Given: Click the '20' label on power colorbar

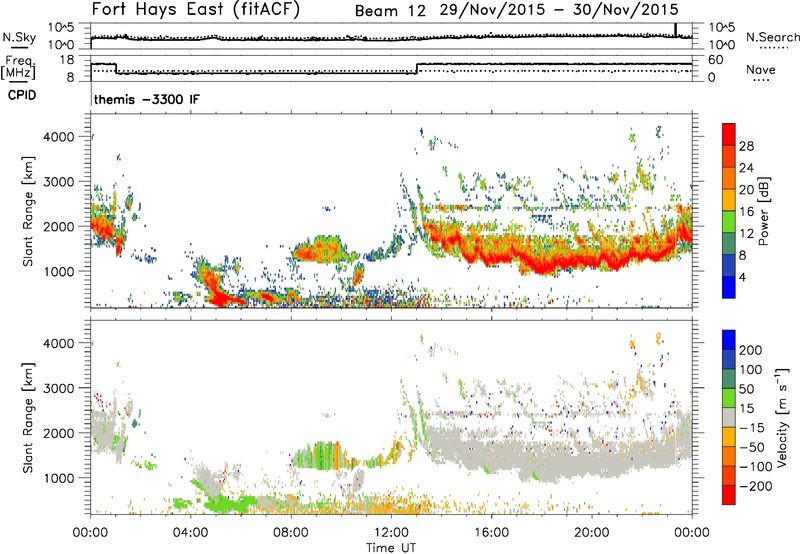Looking at the screenshot, I should pos(746,190).
